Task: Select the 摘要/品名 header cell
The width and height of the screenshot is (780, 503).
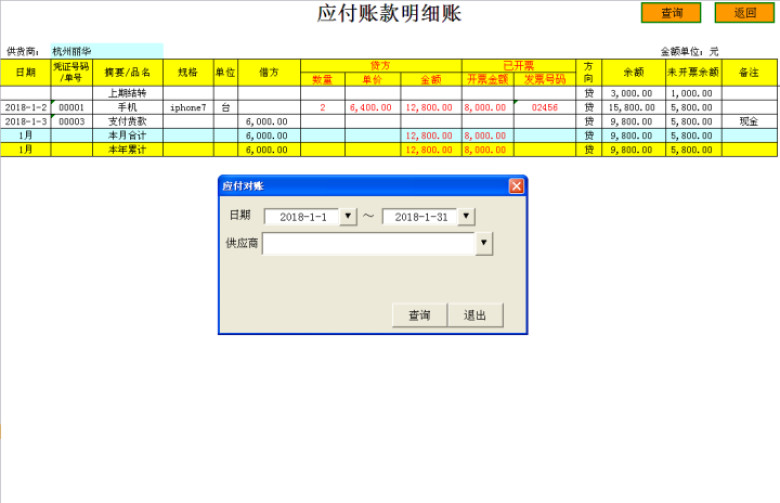Action: click(128, 73)
